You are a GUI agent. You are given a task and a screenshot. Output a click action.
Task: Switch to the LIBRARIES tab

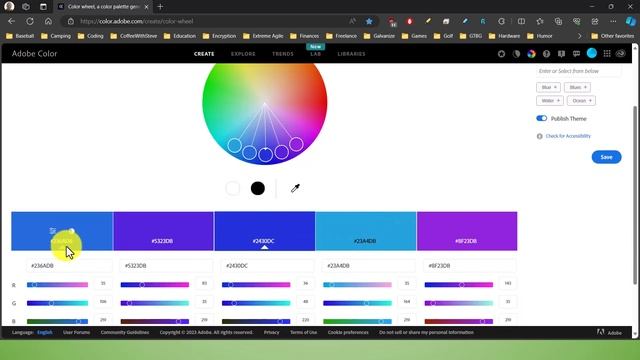coord(351,54)
